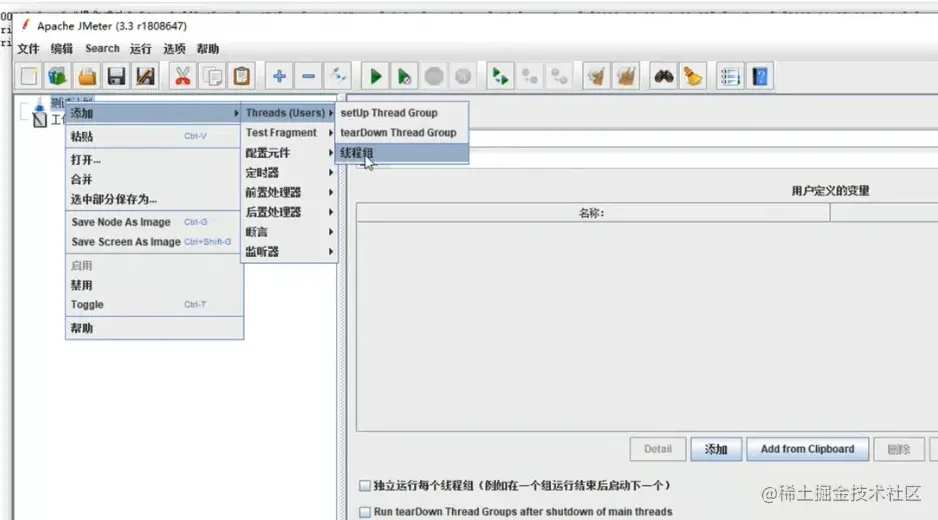This screenshot has height=520, width=938.
Task: Choose 帮助 at context menu bottom
Action: pyautogui.click(x=154, y=328)
